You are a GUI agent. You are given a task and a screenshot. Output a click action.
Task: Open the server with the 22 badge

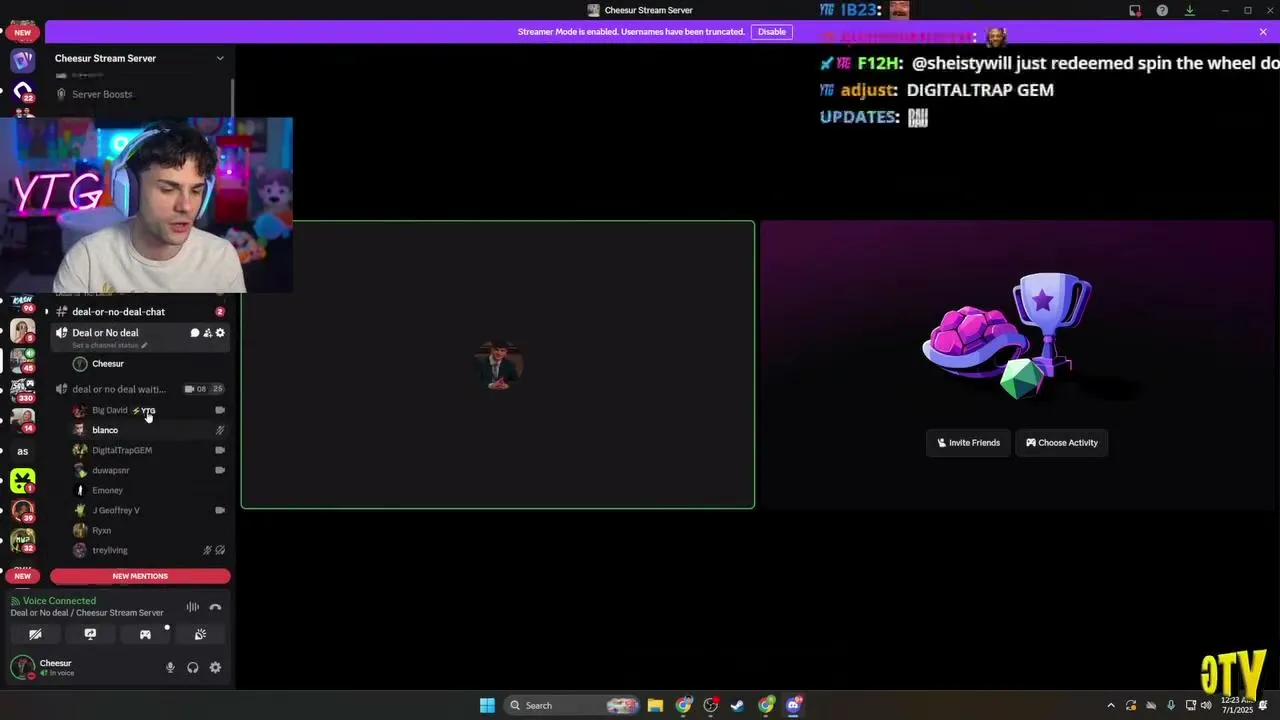click(22, 92)
